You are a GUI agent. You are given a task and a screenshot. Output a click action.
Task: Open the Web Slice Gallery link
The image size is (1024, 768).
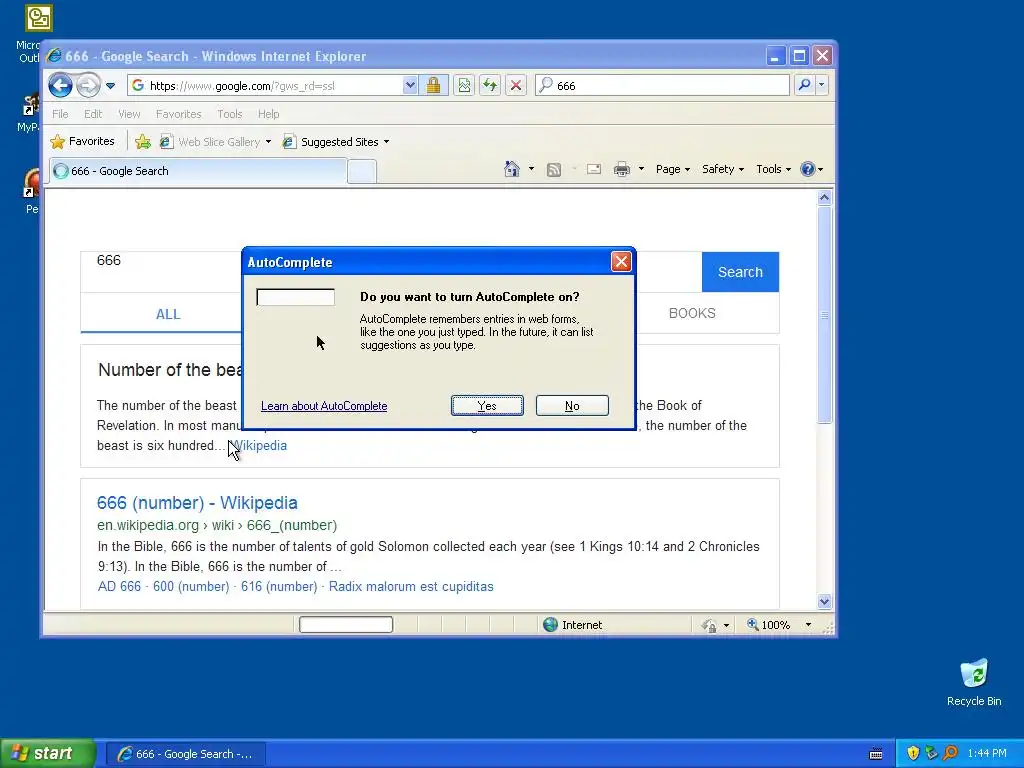click(x=210, y=142)
